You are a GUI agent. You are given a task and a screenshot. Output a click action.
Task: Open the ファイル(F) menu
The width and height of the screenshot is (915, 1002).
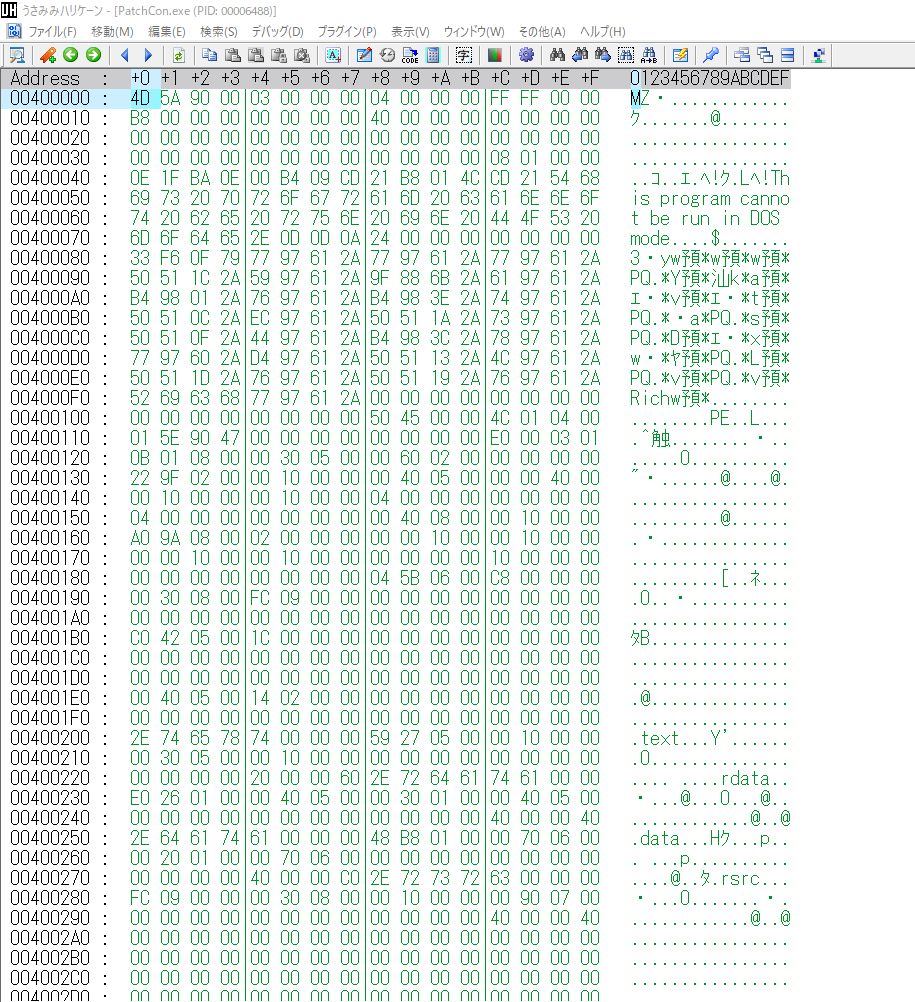(x=52, y=31)
